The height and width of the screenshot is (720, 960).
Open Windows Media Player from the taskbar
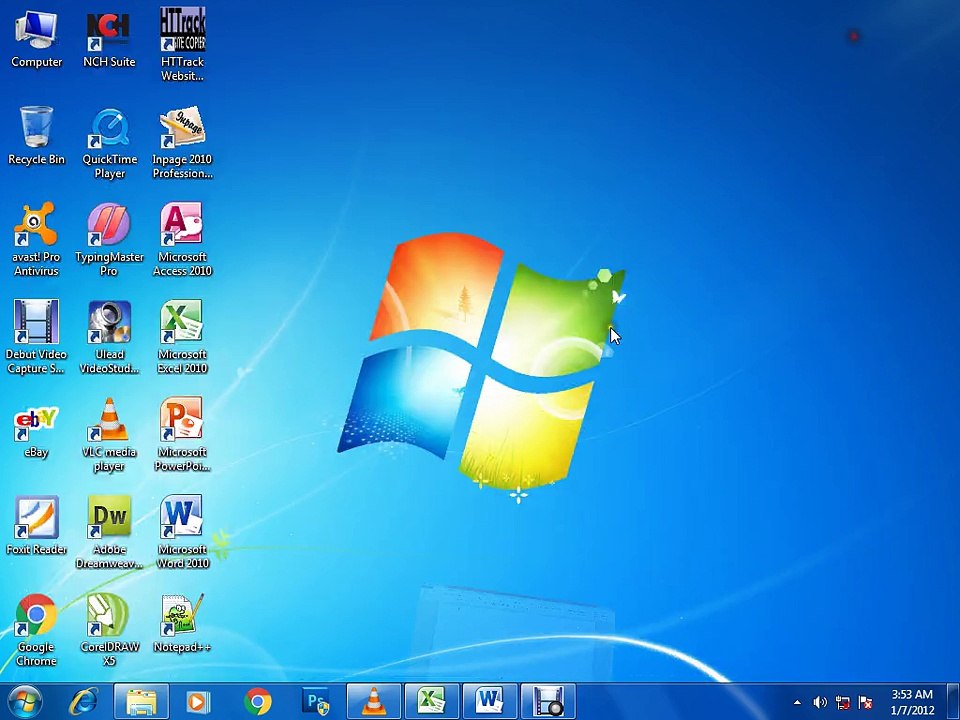pos(198,702)
